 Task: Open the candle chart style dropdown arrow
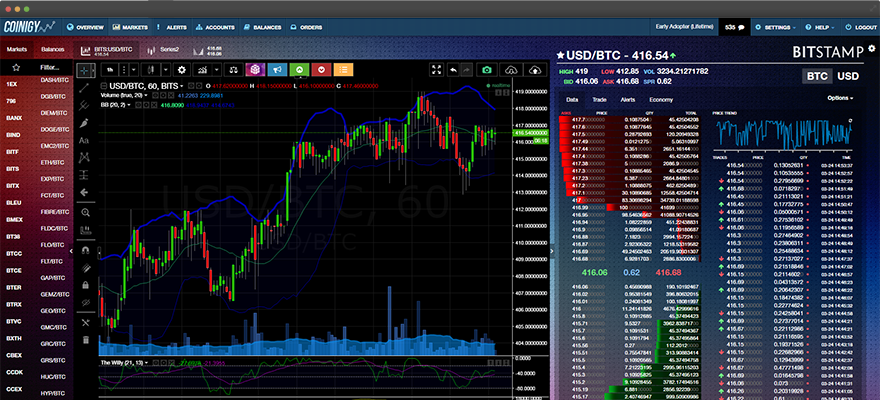coord(167,70)
